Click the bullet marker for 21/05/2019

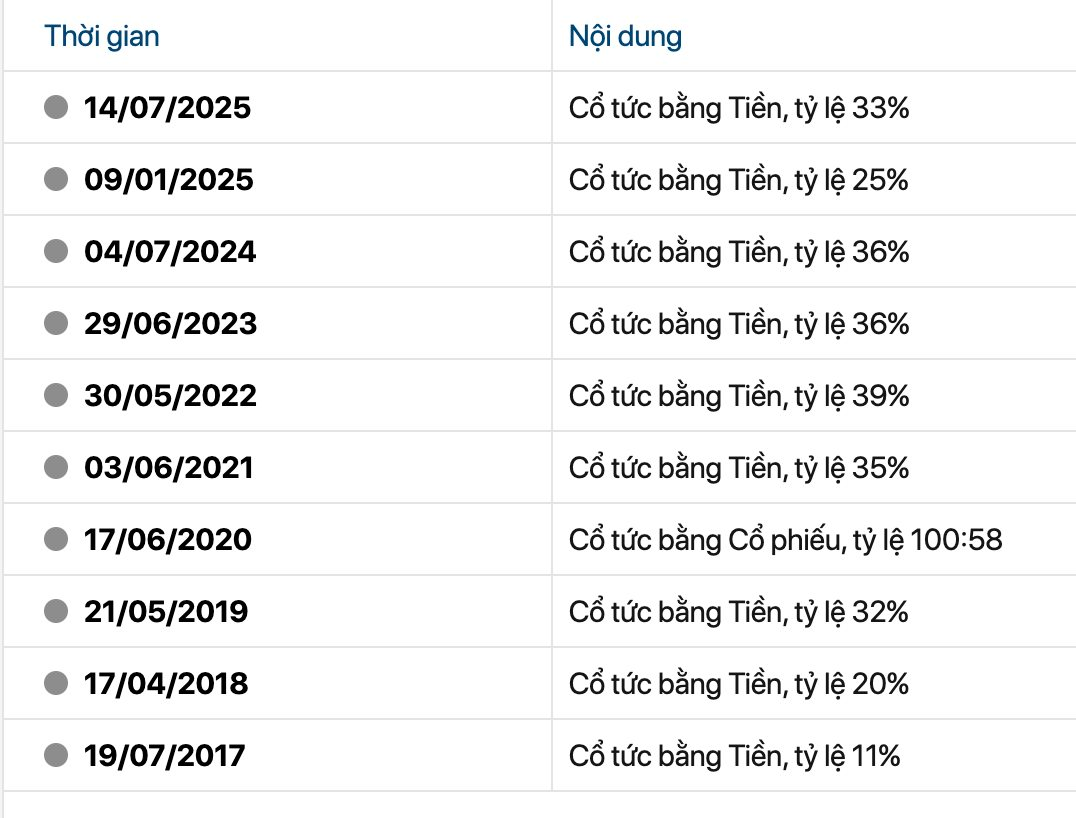point(56,610)
